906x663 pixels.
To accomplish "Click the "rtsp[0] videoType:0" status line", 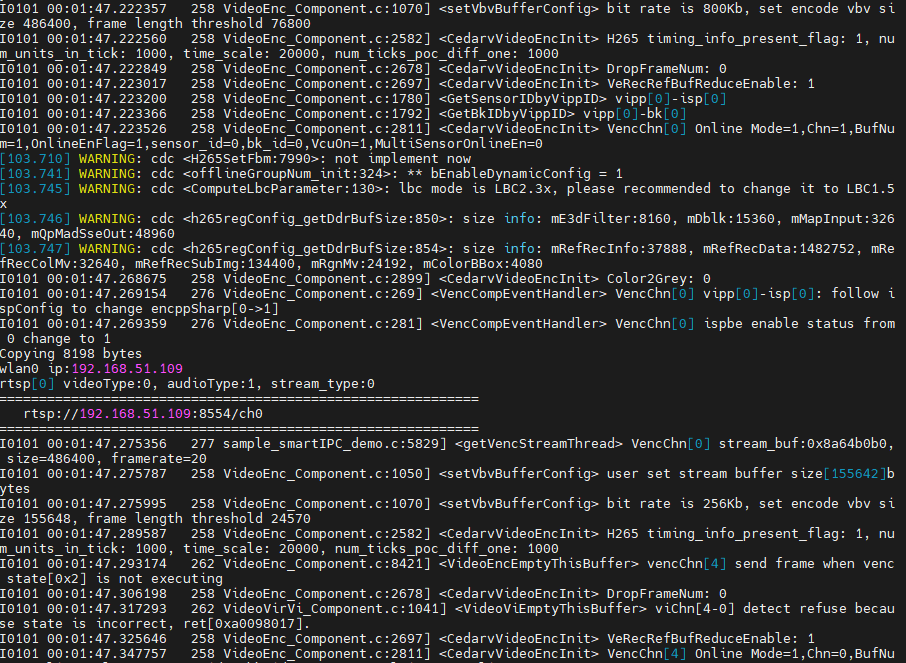I will 188,383.
